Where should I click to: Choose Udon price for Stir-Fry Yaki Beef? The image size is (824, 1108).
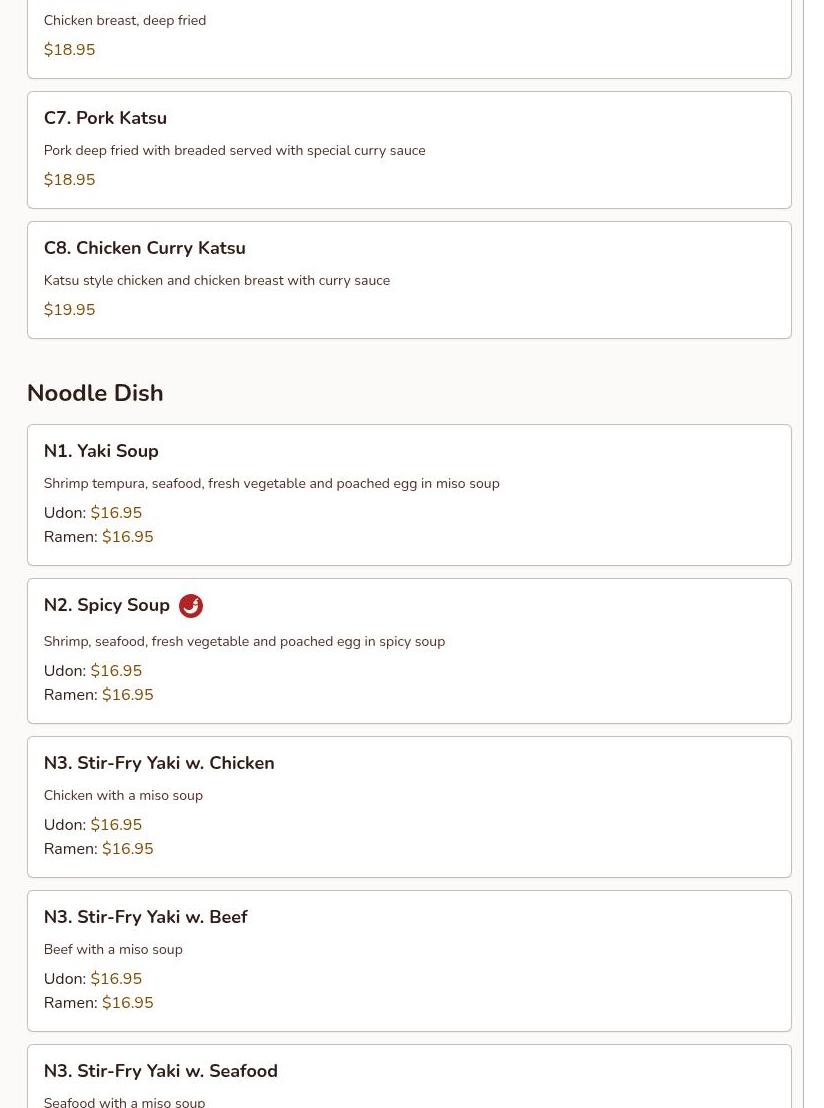coord(116,979)
